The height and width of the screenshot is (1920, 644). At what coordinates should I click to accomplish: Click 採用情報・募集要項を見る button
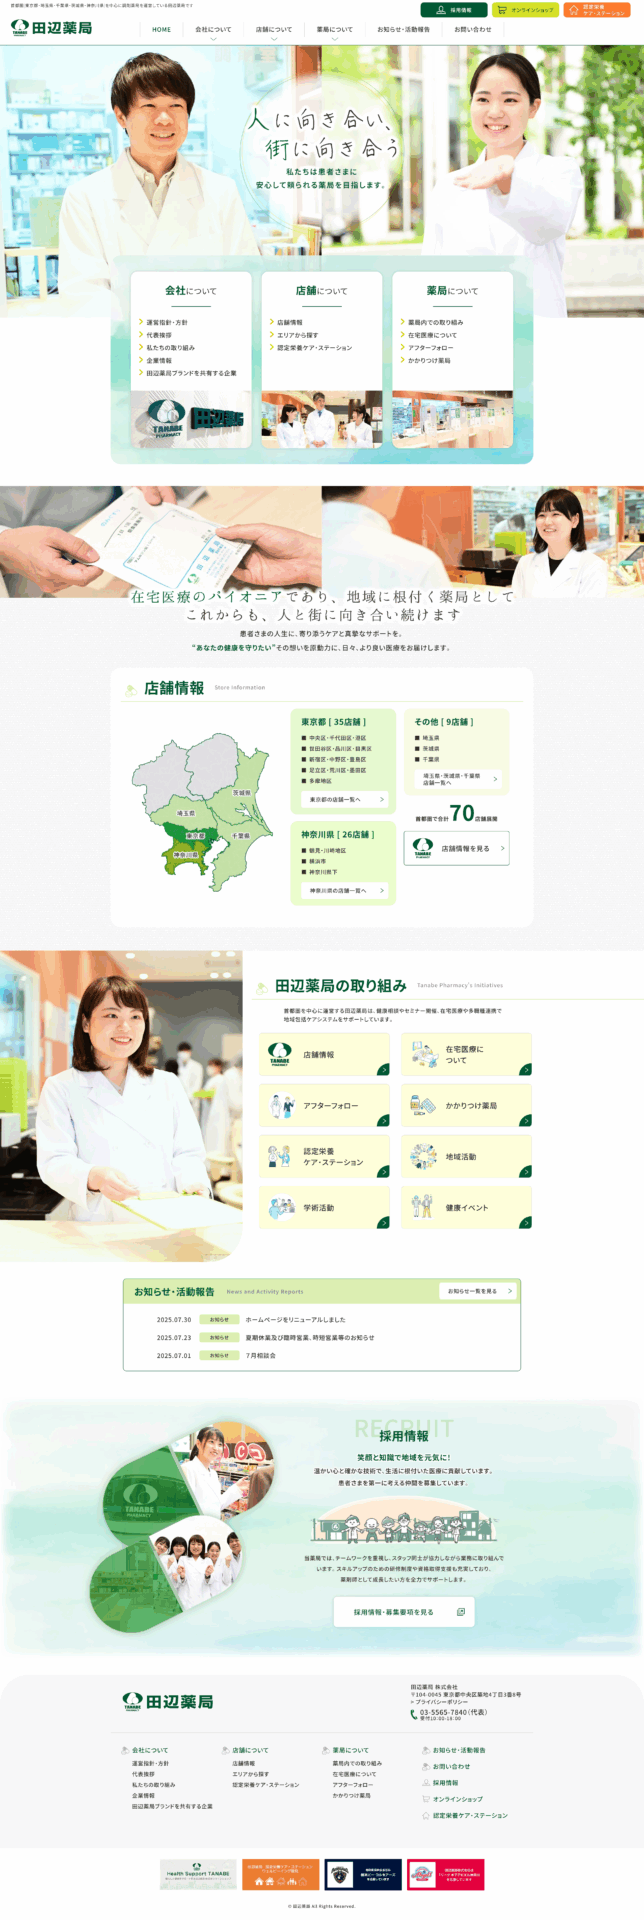[x=403, y=1611]
